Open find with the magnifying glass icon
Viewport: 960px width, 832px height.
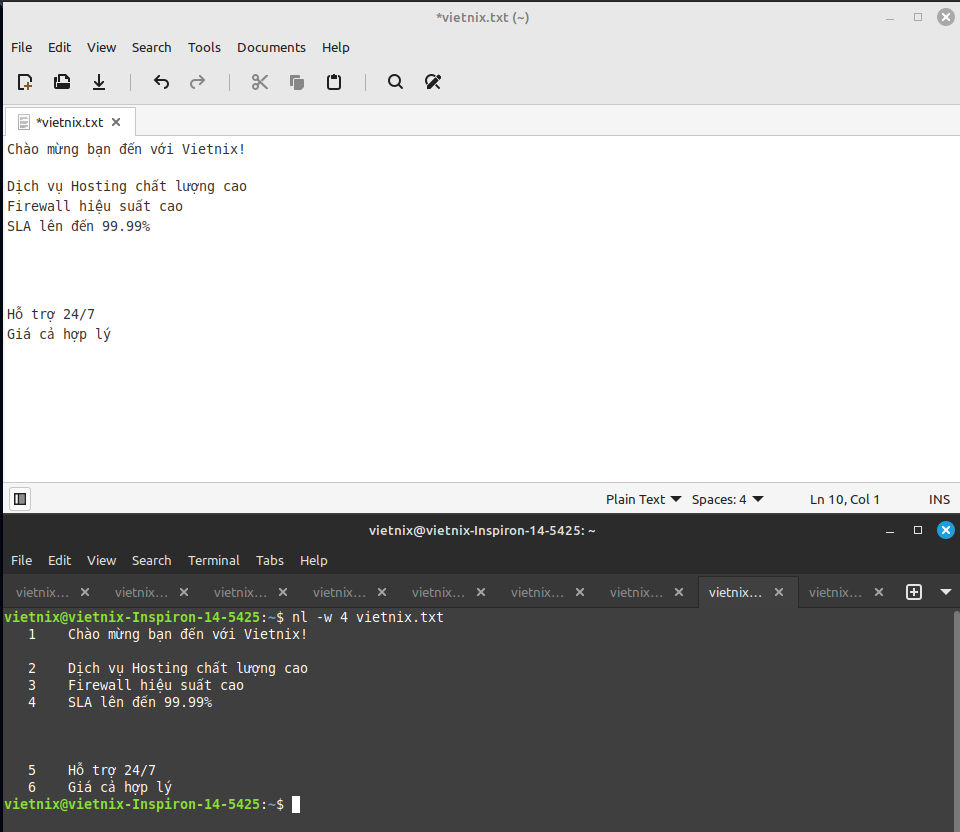396,82
